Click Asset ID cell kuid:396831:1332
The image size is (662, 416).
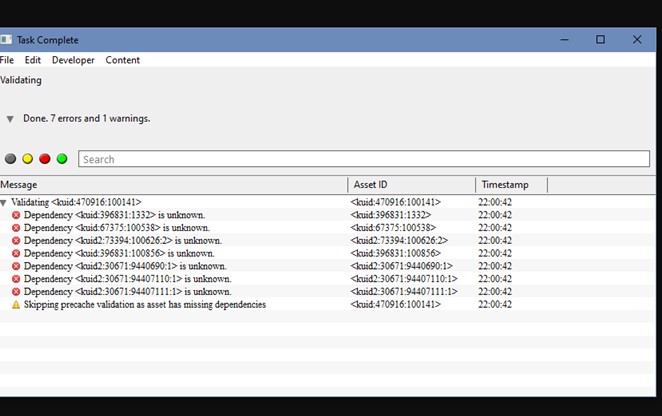click(x=391, y=215)
